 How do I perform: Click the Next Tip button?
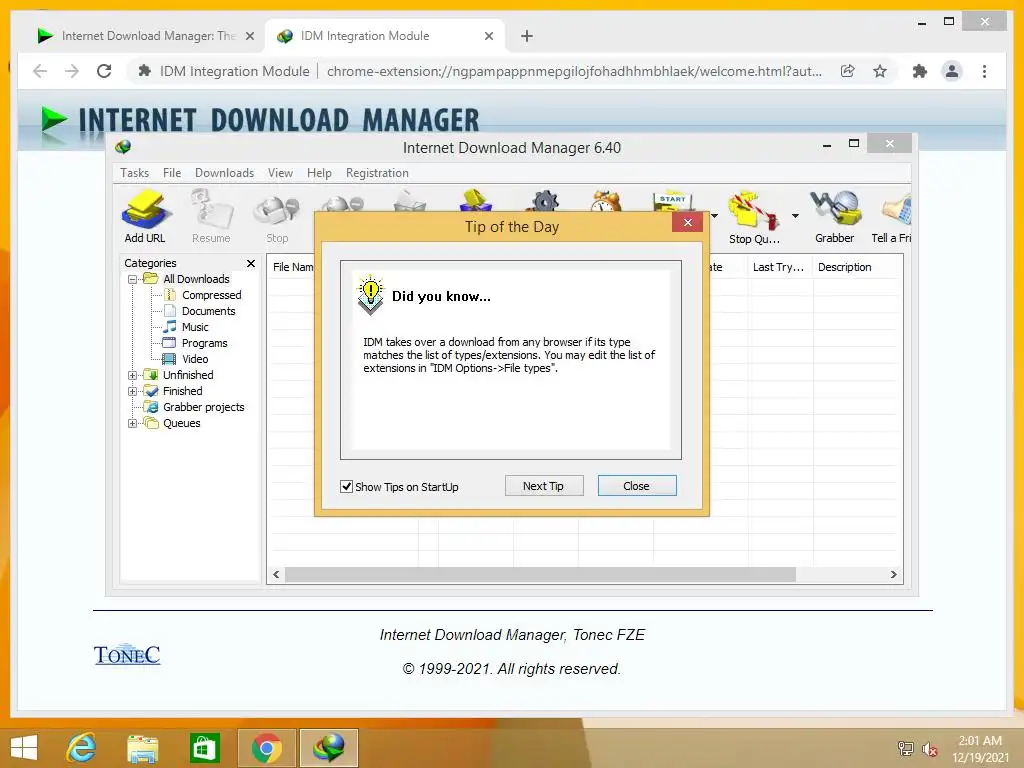coord(543,486)
